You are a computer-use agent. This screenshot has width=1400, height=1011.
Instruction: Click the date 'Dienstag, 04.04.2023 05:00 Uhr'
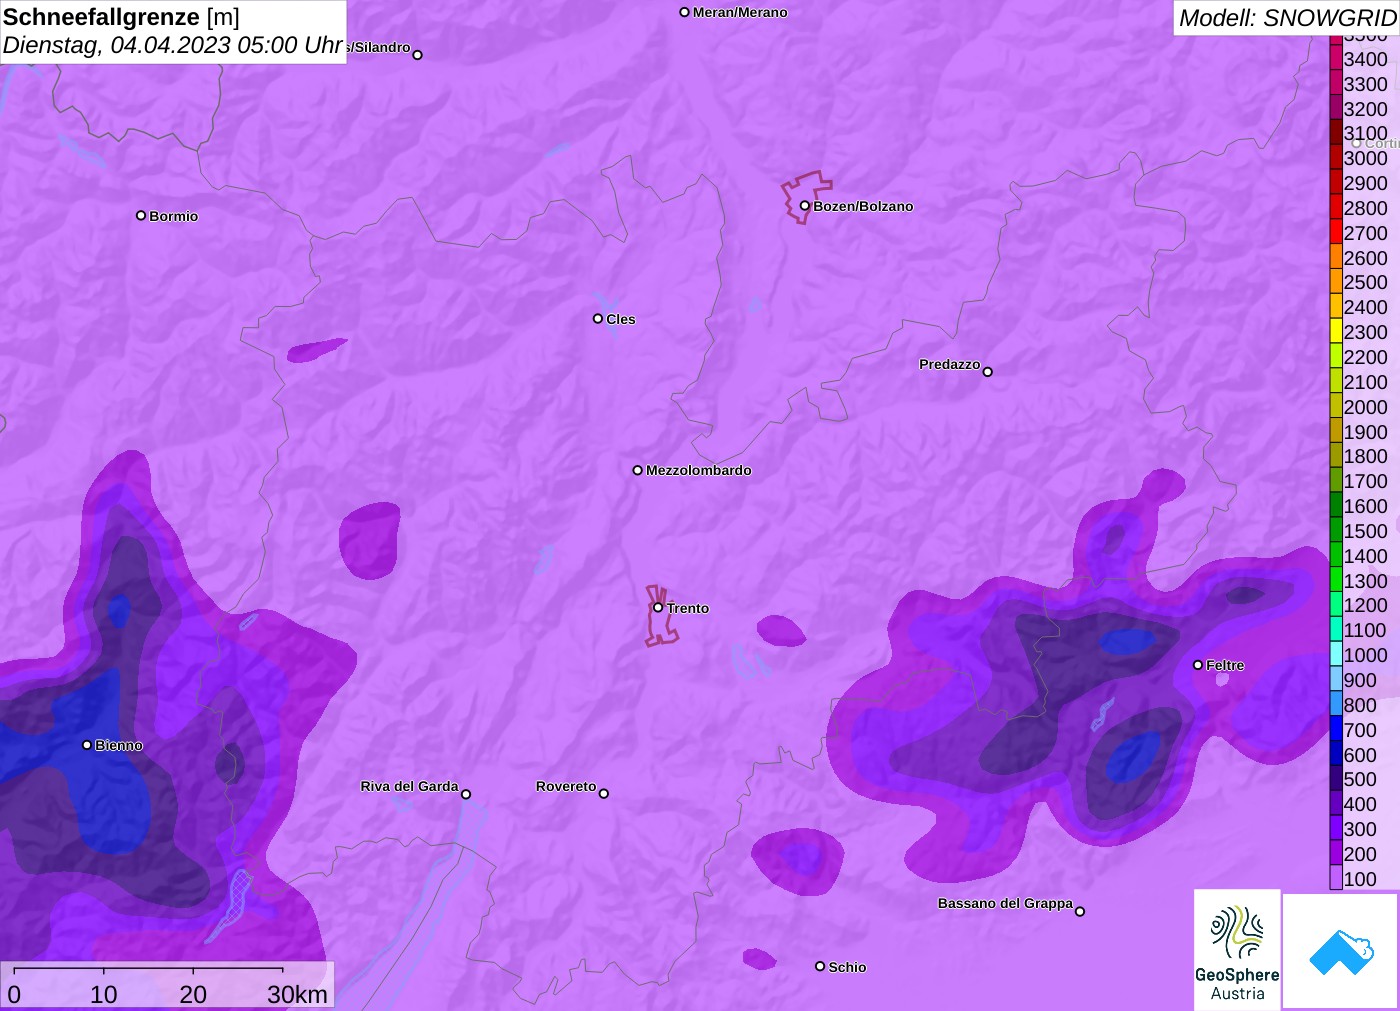click(173, 46)
